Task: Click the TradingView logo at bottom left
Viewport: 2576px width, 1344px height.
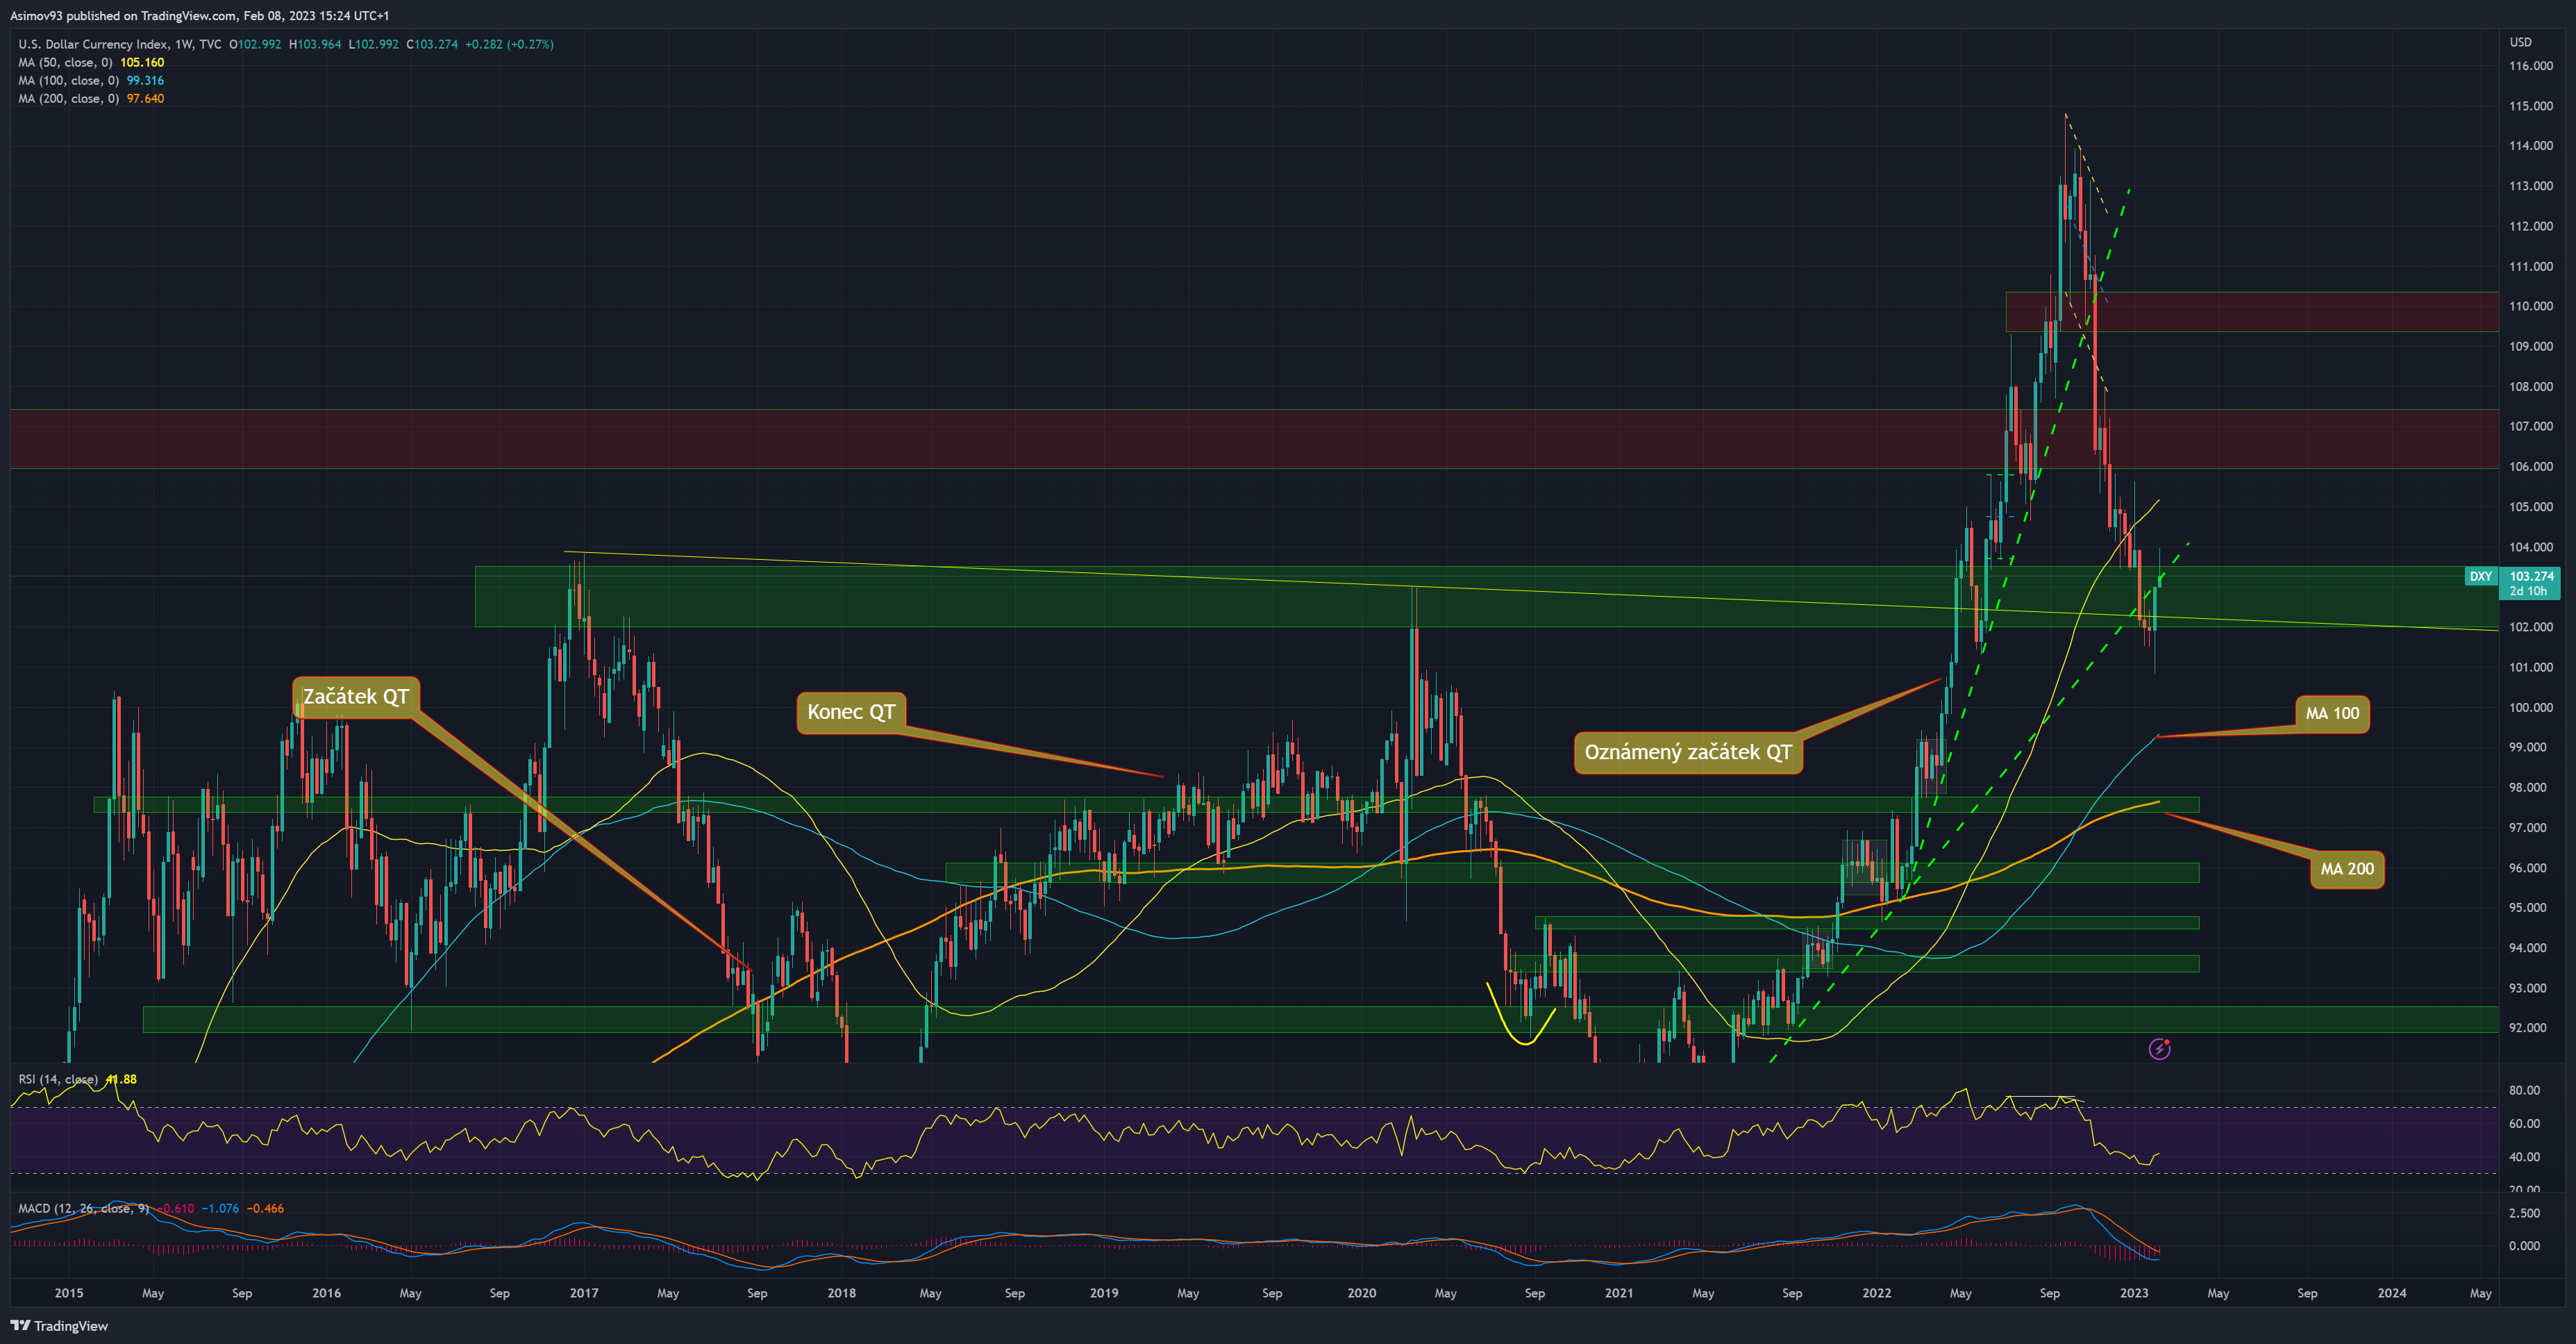Action: pyautogui.click(x=59, y=1325)
